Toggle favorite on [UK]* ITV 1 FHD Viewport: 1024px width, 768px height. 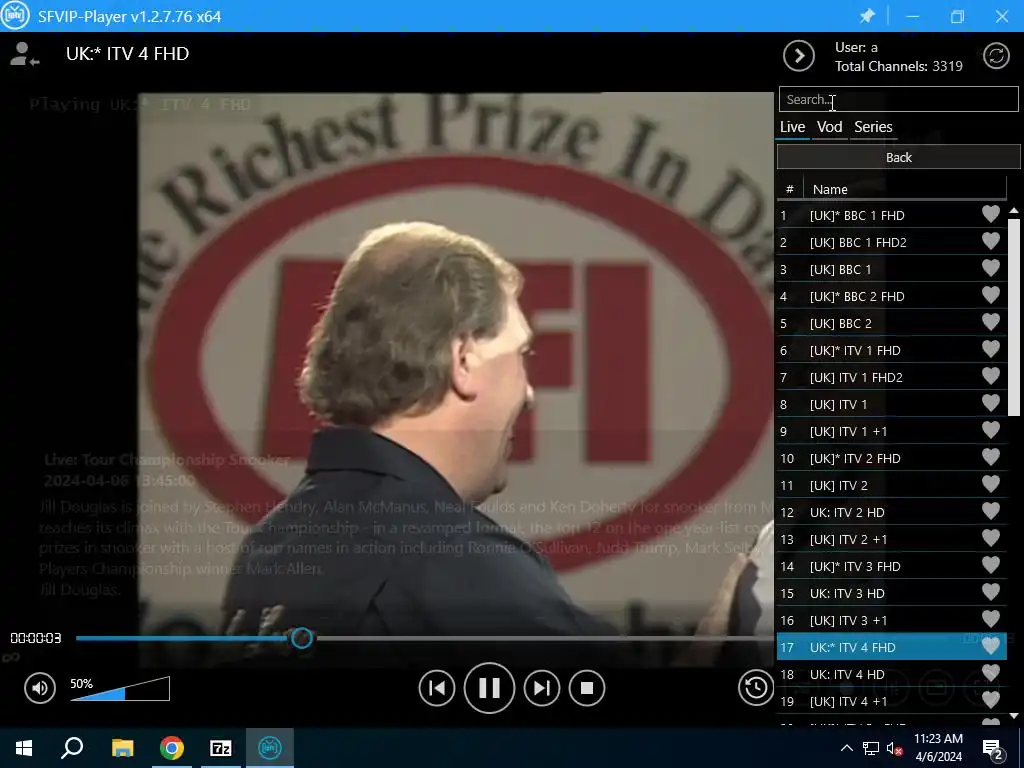click(991, 349)
